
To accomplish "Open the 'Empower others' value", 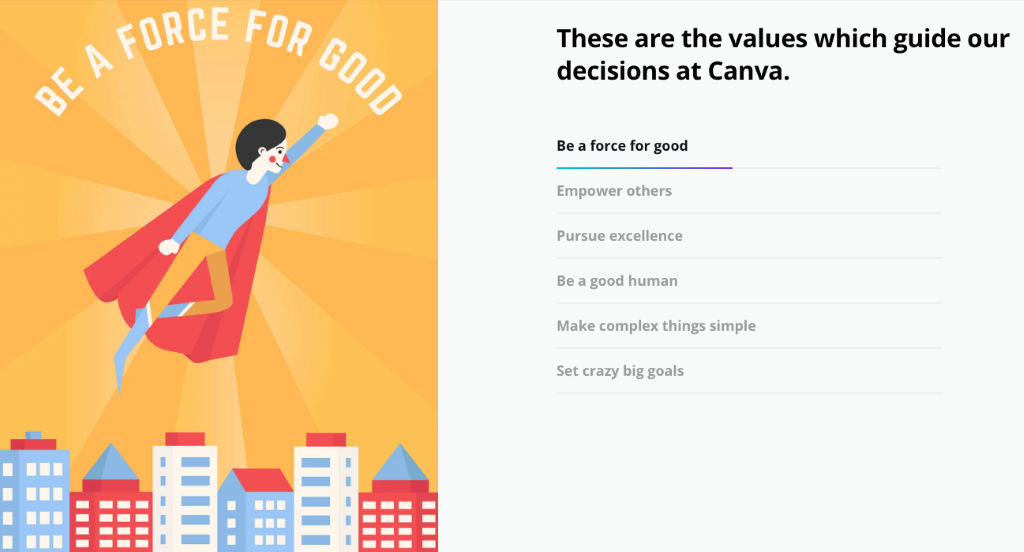I will pos(614,191).
